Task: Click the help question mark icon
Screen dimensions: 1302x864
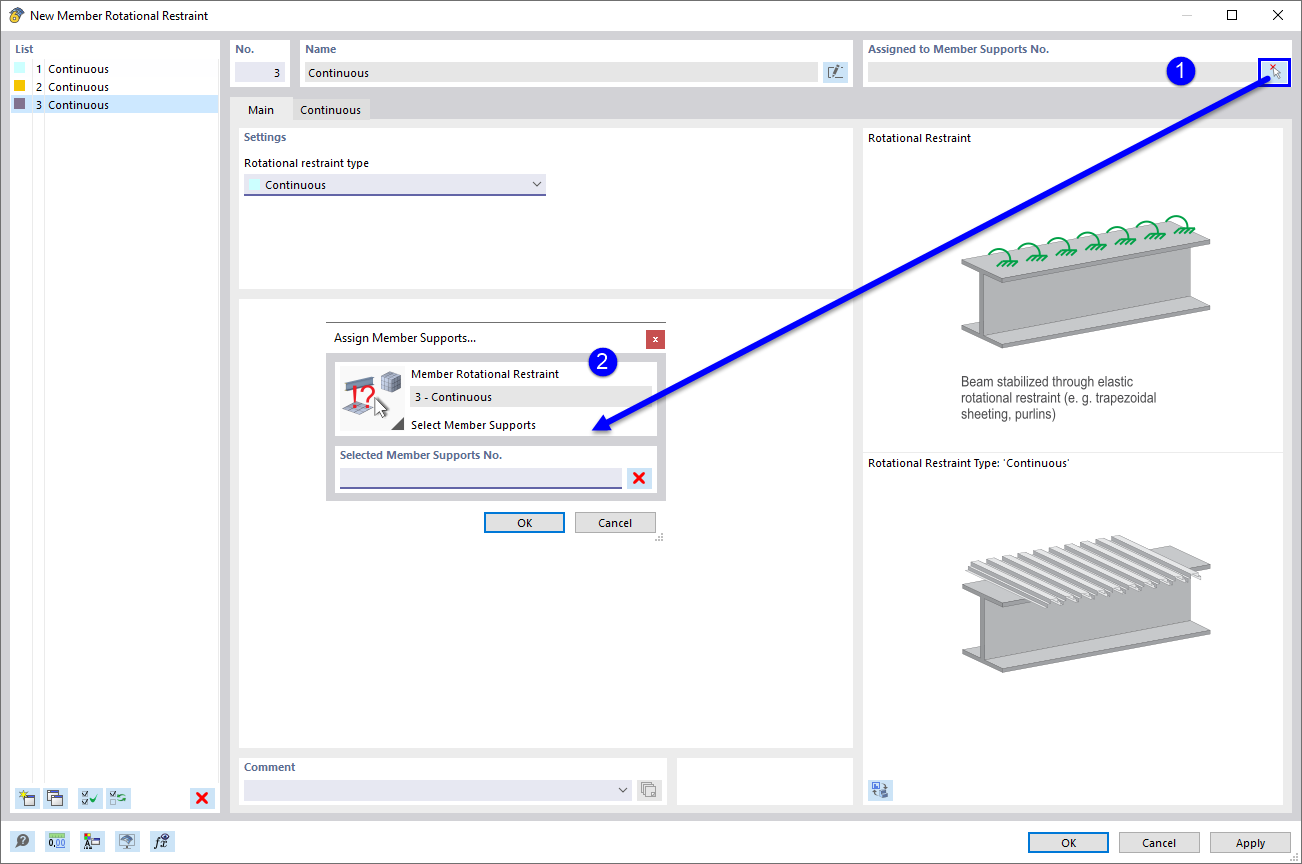Action: [22, 841]
